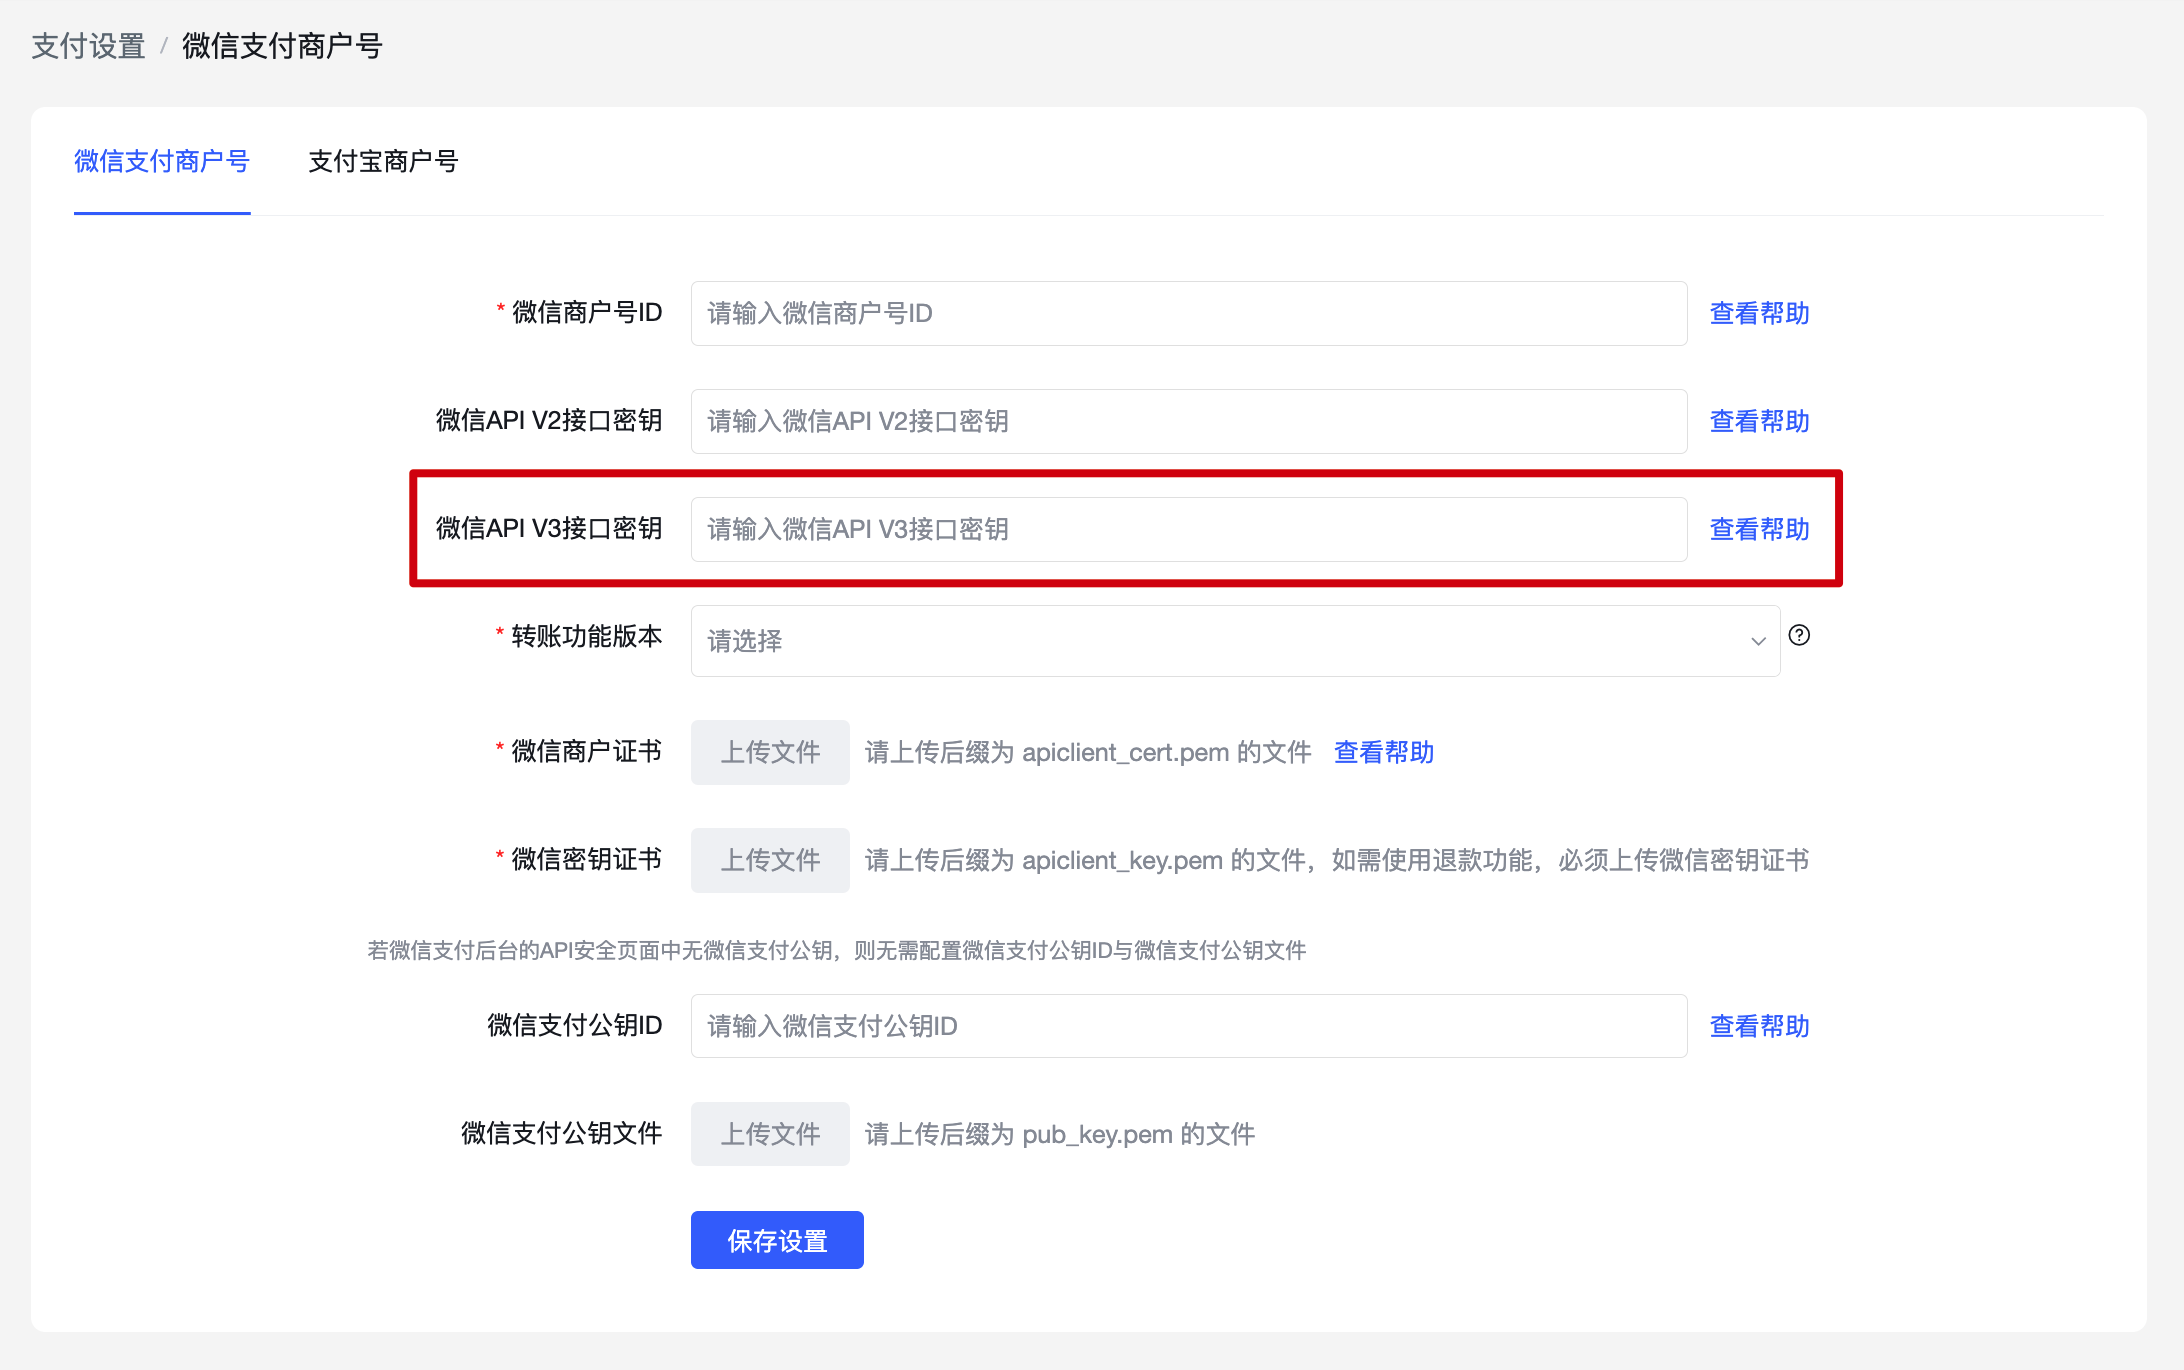Open 查看帮助 link for 微信商户号ID
This screenshot has height=1370, width=2184.
(1759, 313)
